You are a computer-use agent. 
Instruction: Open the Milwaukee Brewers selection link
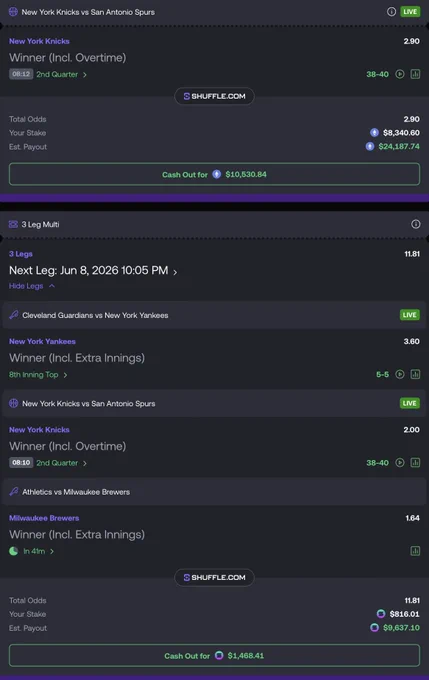44,518
